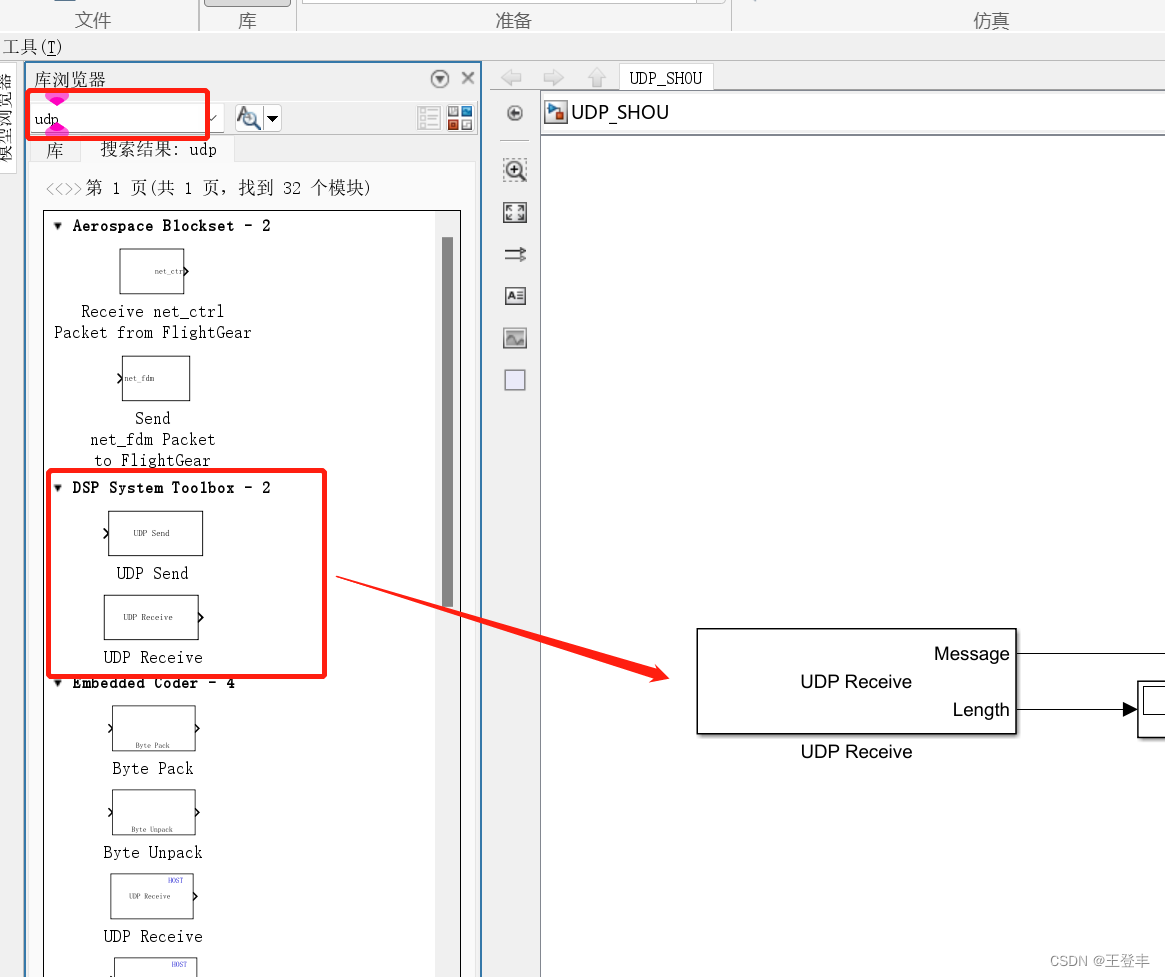Select the UDP Send block in search results
1165x977 pixels.
154,533
